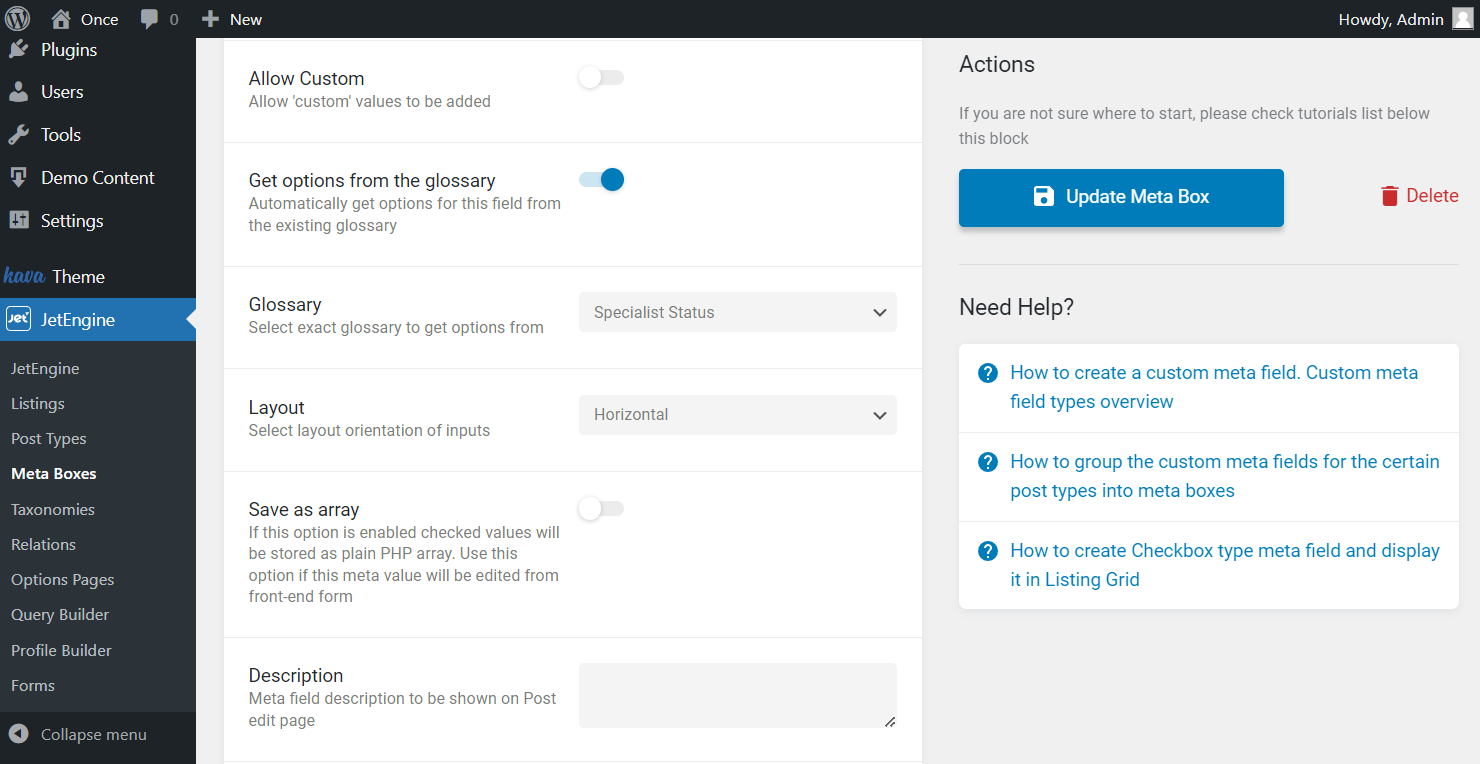Viewport: 1480px width, 764px height.
Task: Click the Users person icon
Action: coord(18,92)
